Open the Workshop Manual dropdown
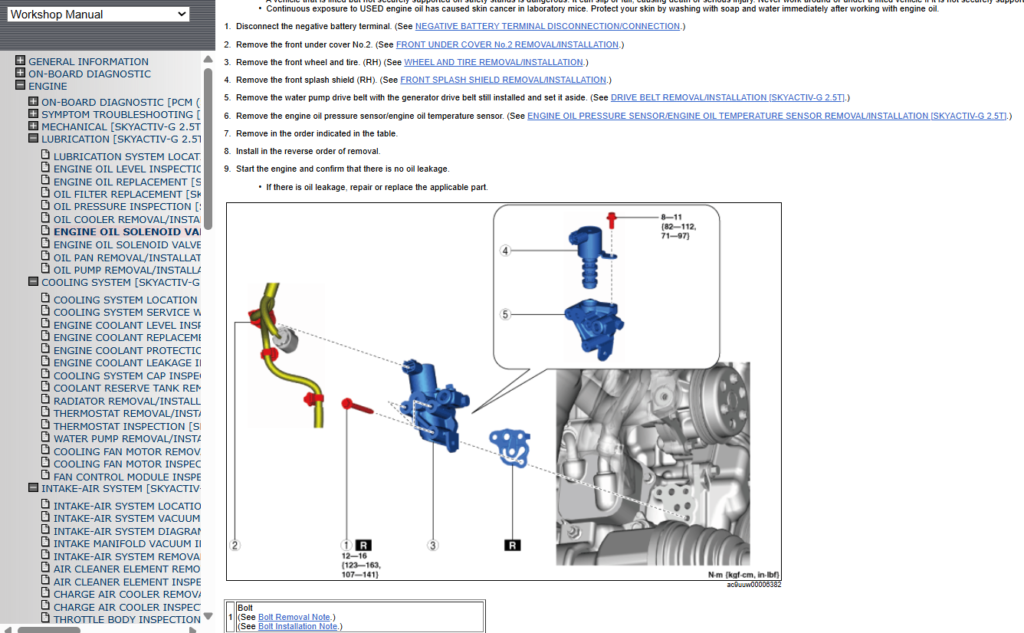 98,14
